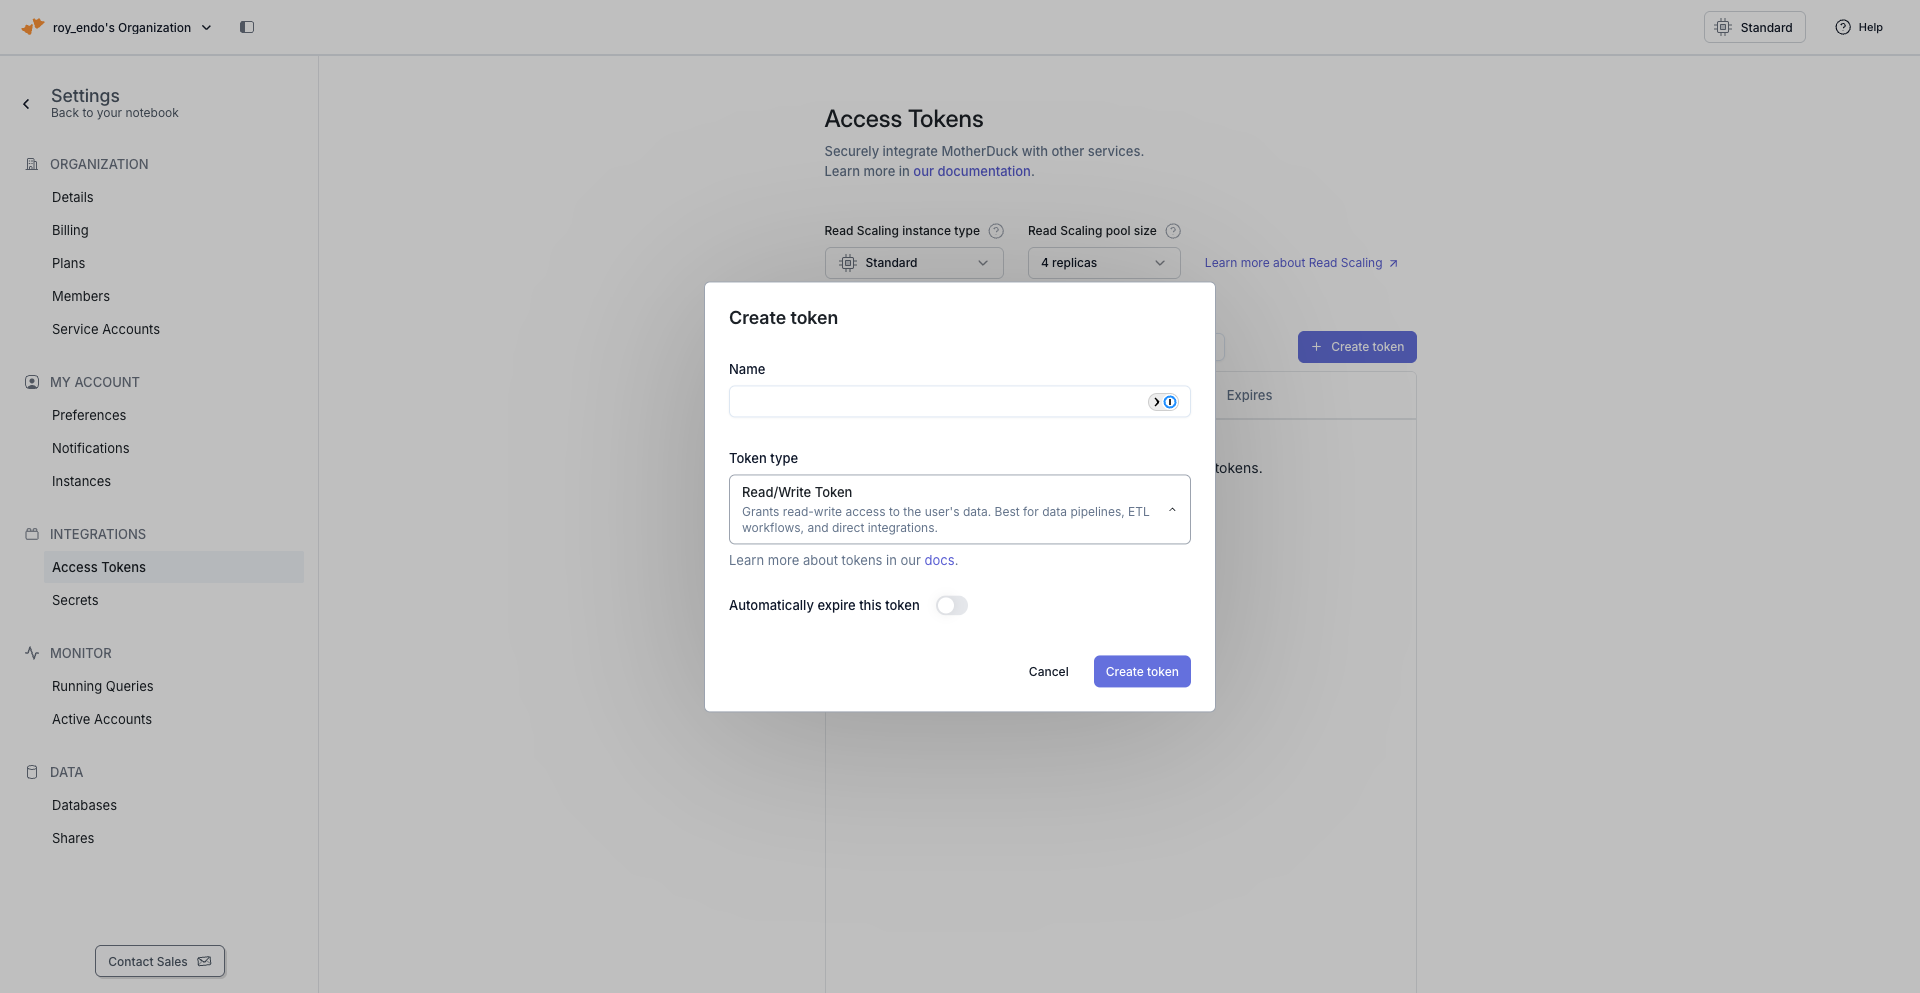This screenshot has height=993, width=1920.
Task: Select Secrets in the Integrations sidebar
Action: (x=75, y=599)
